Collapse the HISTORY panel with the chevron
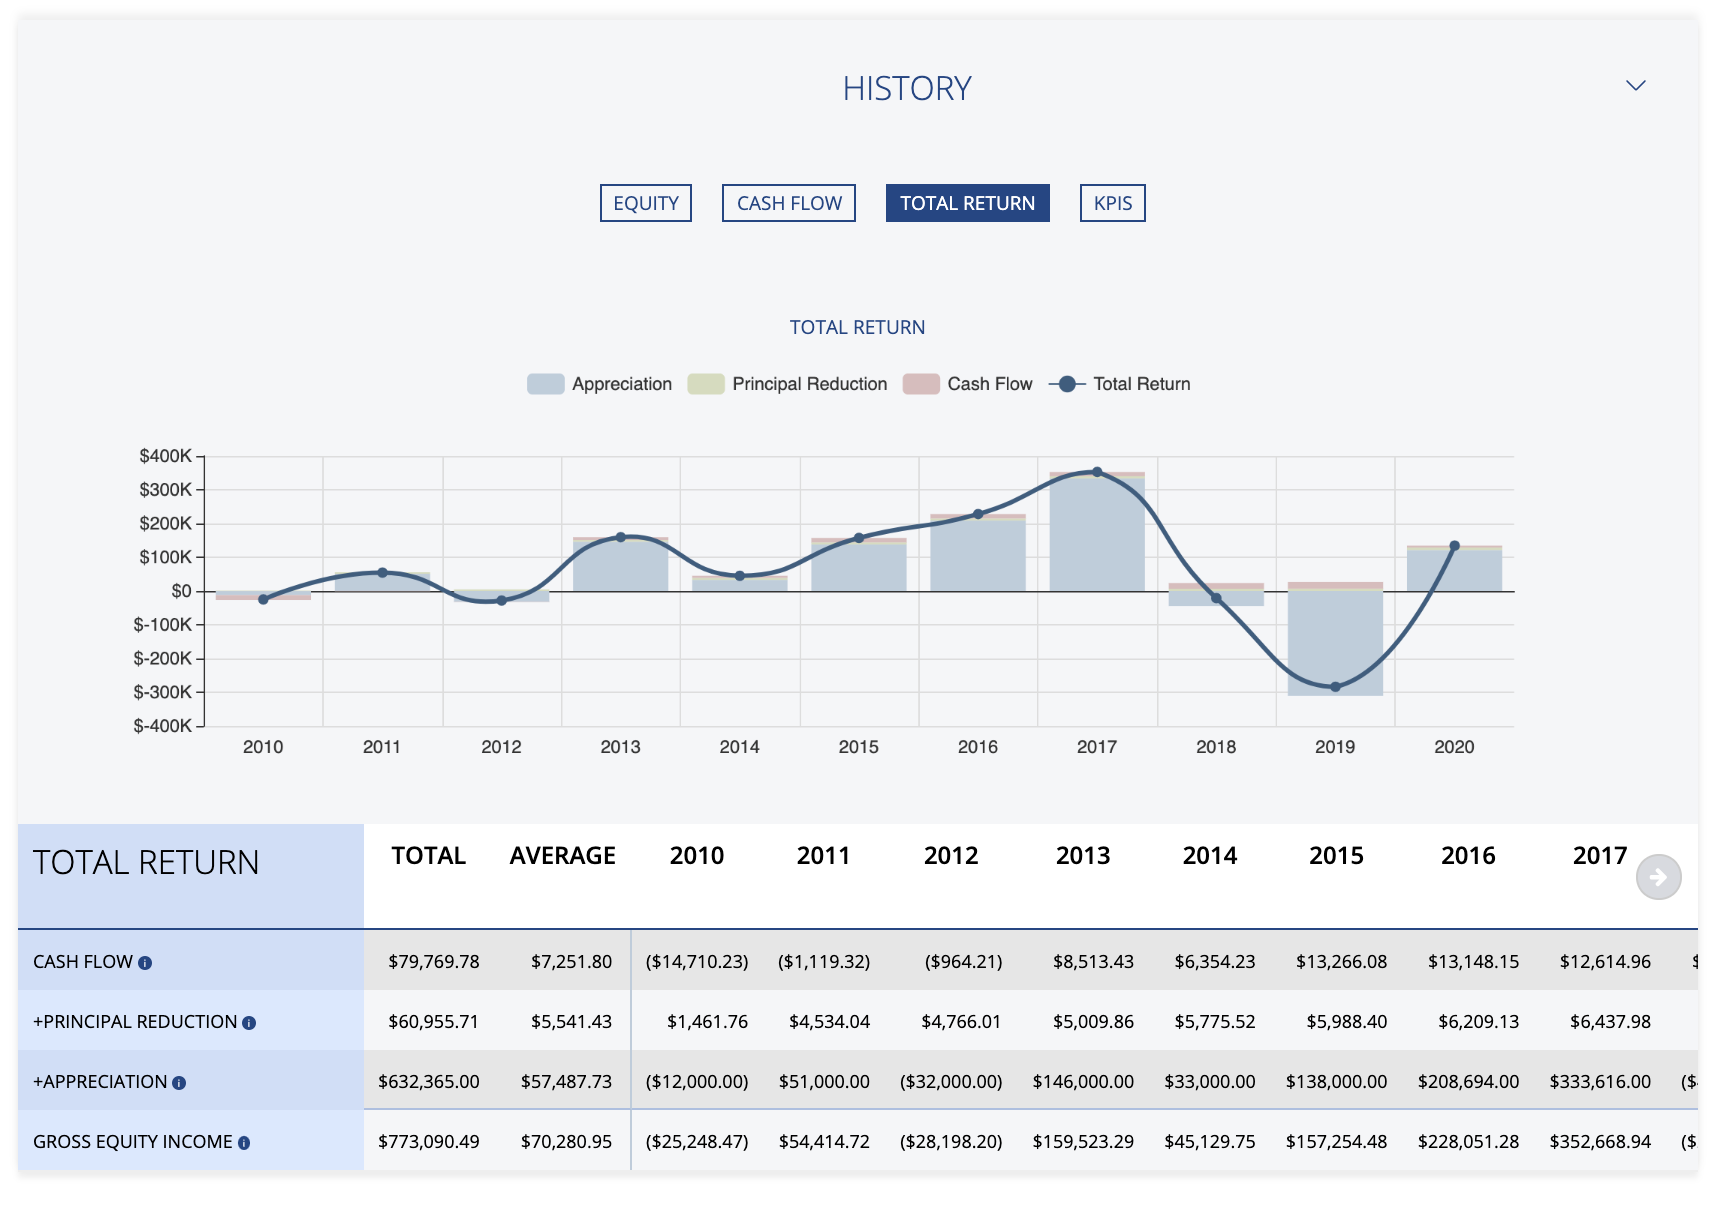This screenshot has height=1216, width=1714. tap(1636, 86)
